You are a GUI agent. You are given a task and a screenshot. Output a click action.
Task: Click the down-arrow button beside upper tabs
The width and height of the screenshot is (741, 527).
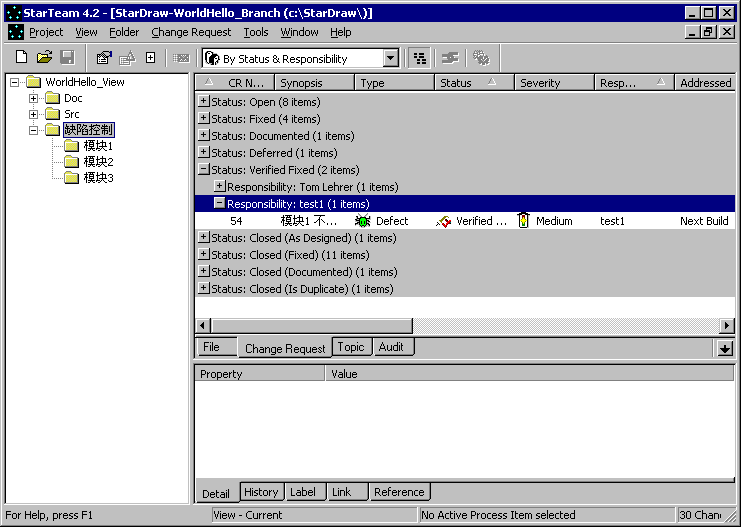[724, 348]
